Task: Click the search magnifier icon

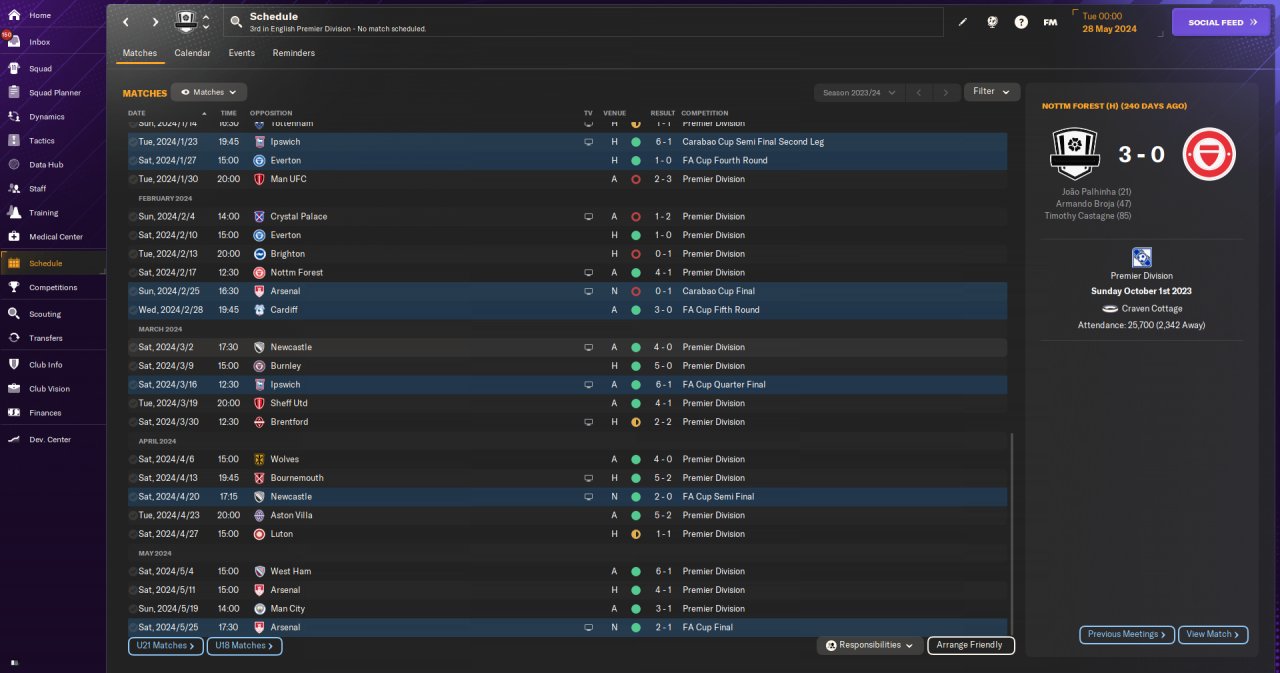Action: click(235, 22)
